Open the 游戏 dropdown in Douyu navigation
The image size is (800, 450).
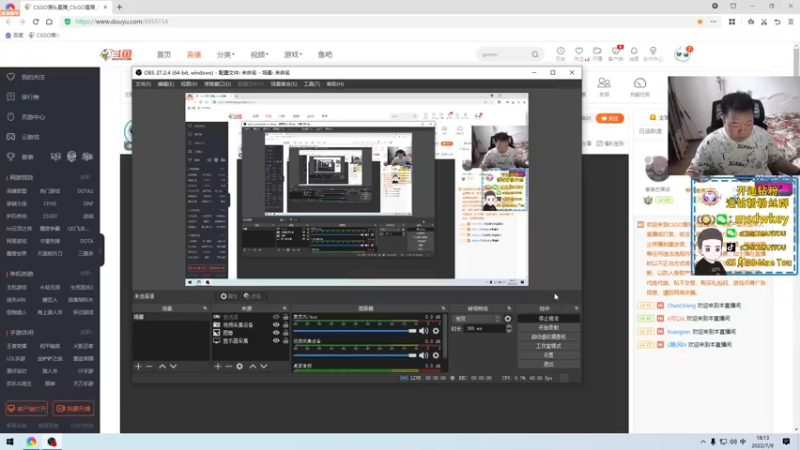pos(293,55)
